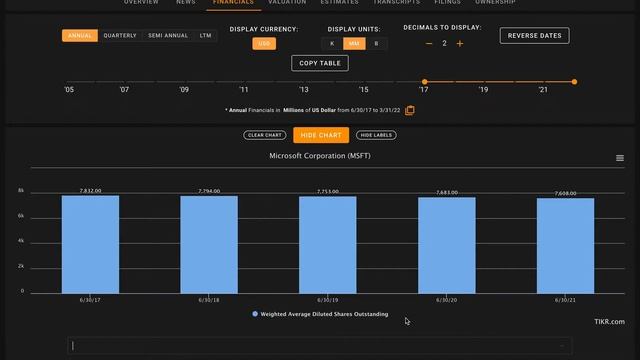The width and height of the screenshot is (640, 360).
Task: Copy the financials description clipboard icon
Action: 409,110
